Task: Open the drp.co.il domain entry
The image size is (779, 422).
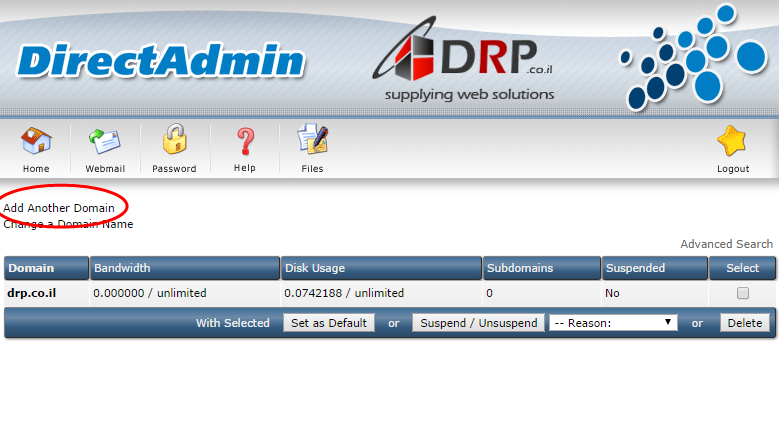Action: point(32,293)
